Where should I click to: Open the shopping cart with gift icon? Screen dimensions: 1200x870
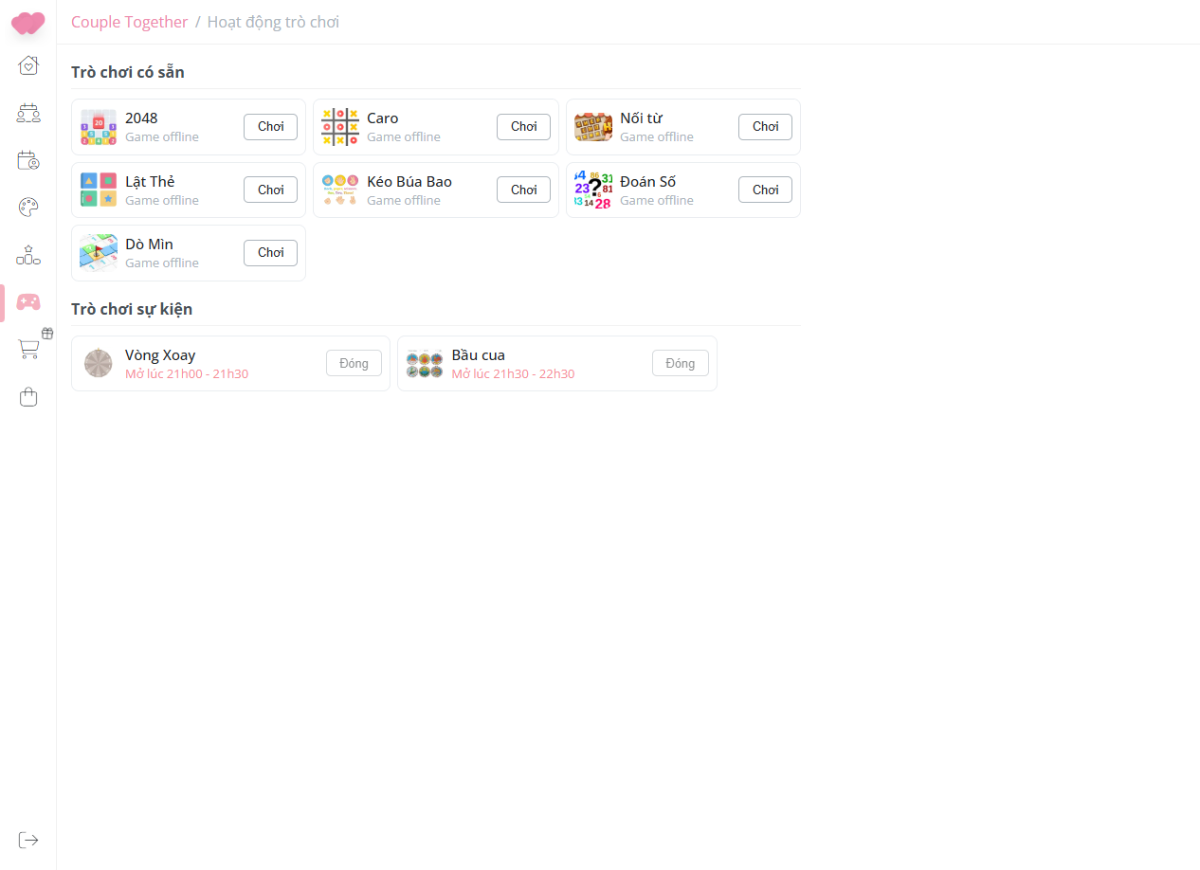click(x=30, y=348)
